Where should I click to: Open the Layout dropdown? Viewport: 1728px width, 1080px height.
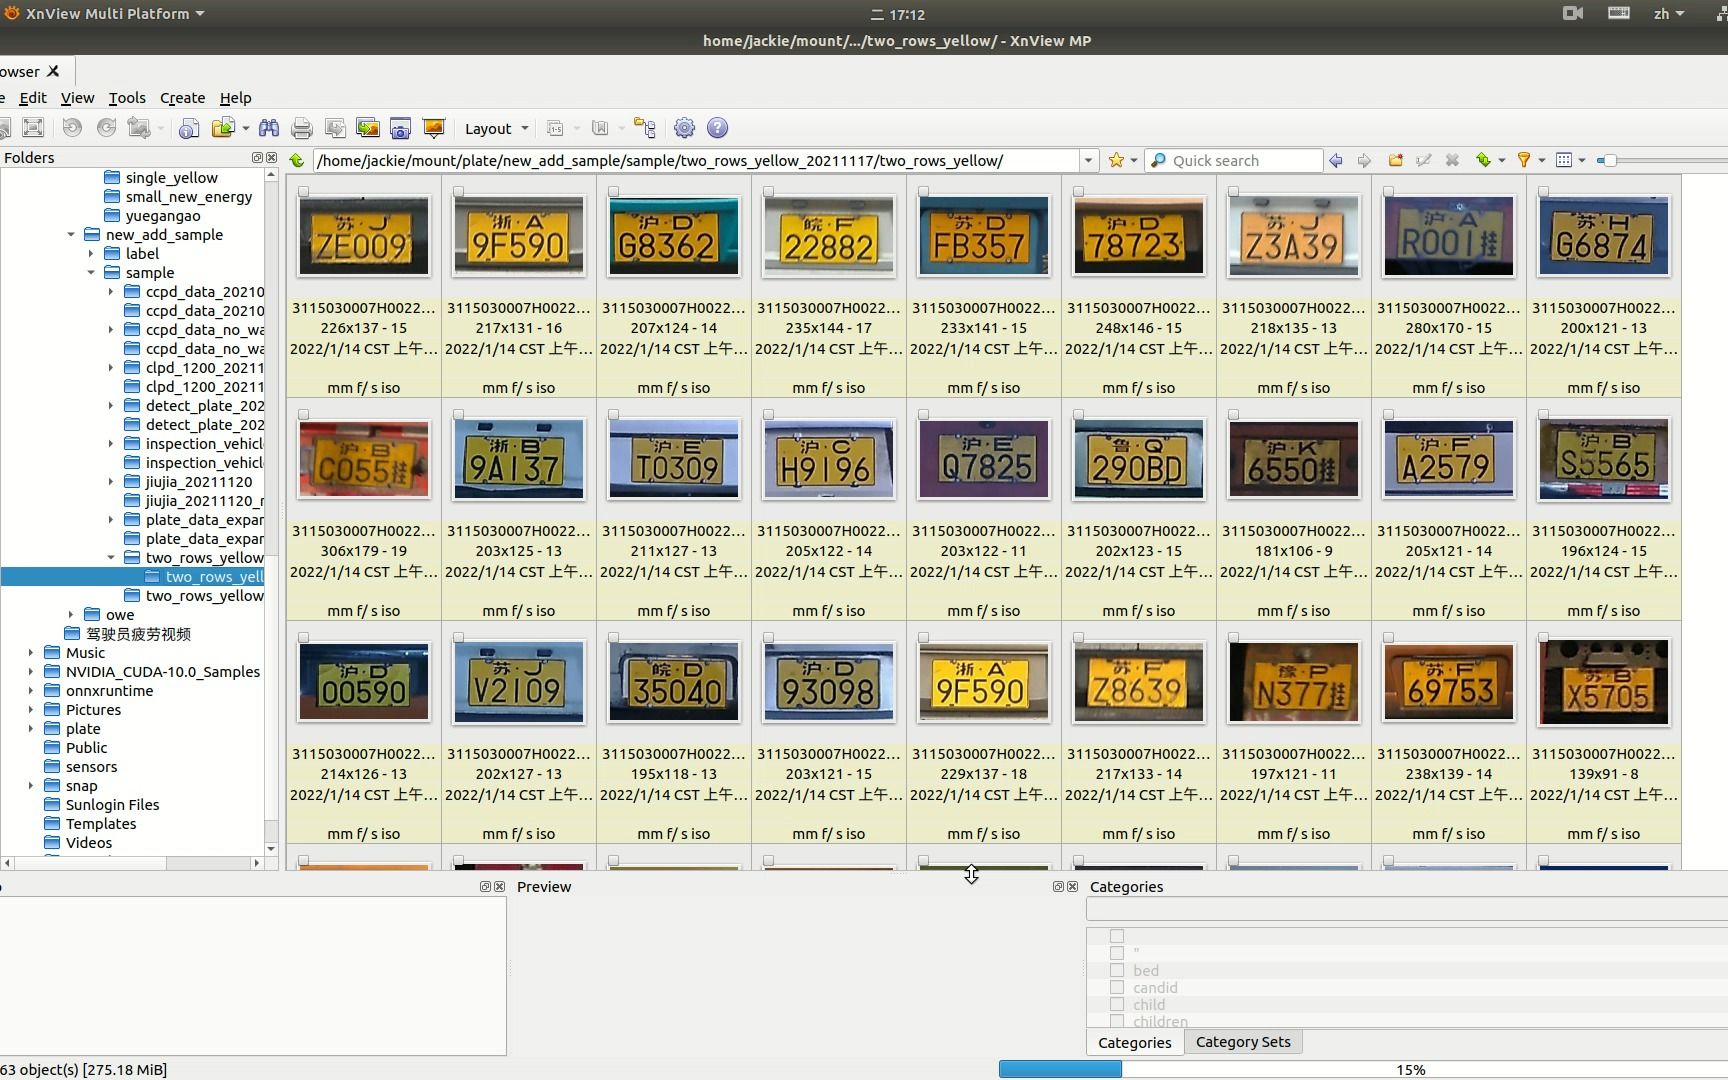[496, 128]
